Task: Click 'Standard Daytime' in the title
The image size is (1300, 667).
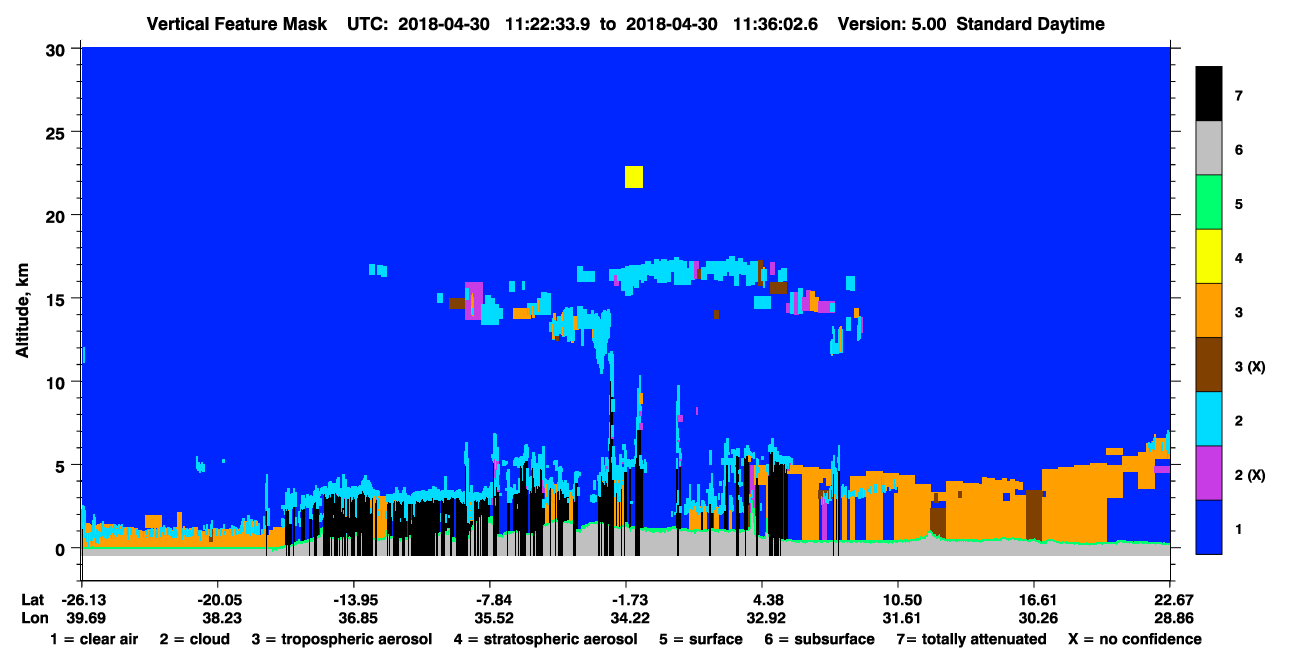Action: point(1031,24)
